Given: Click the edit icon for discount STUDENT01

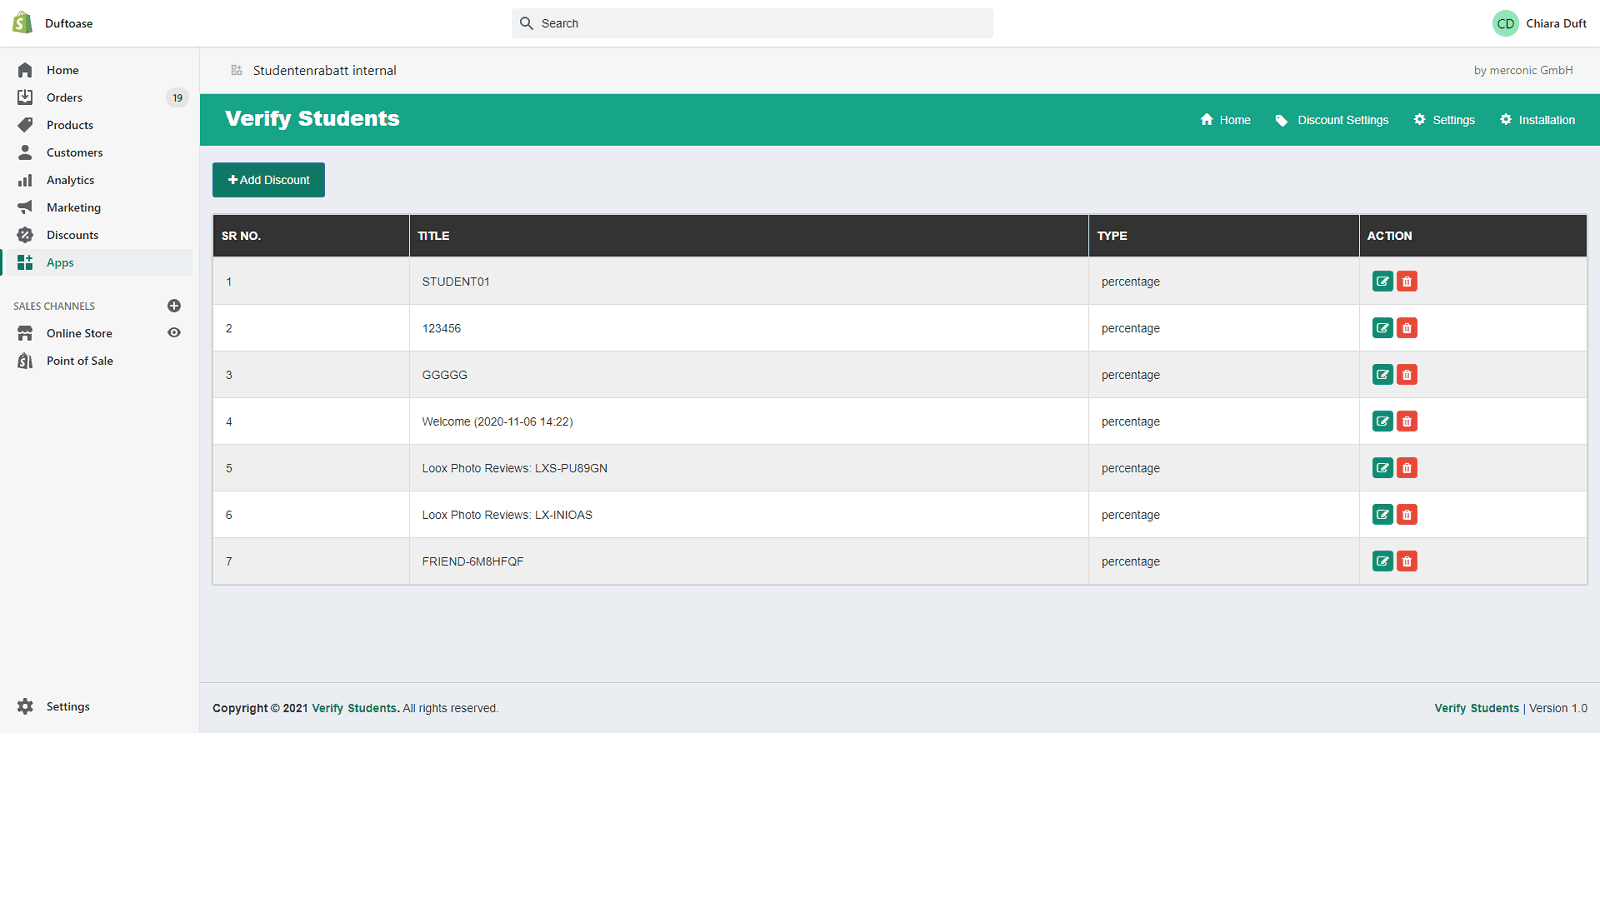Looking at the screenshot, I should 1382,281.
